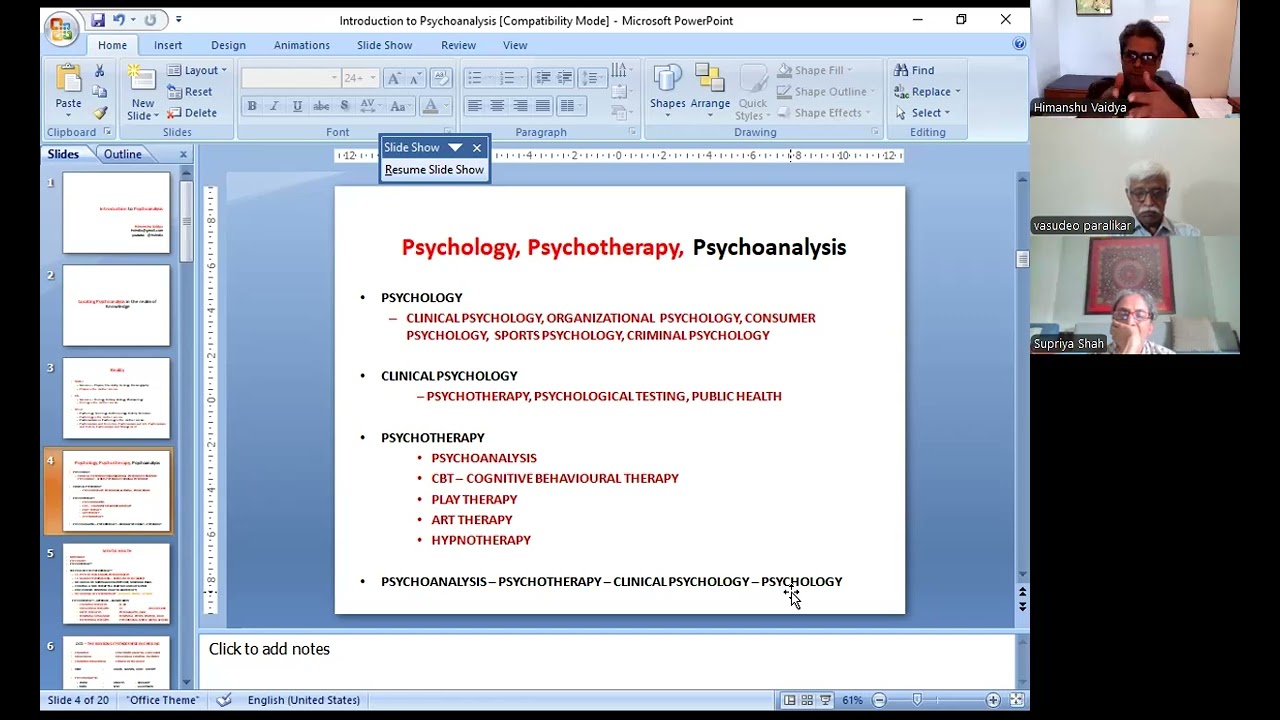Click the Decrease List Level icon
This screenshot has height=720, width=1280.
(543, 78)
